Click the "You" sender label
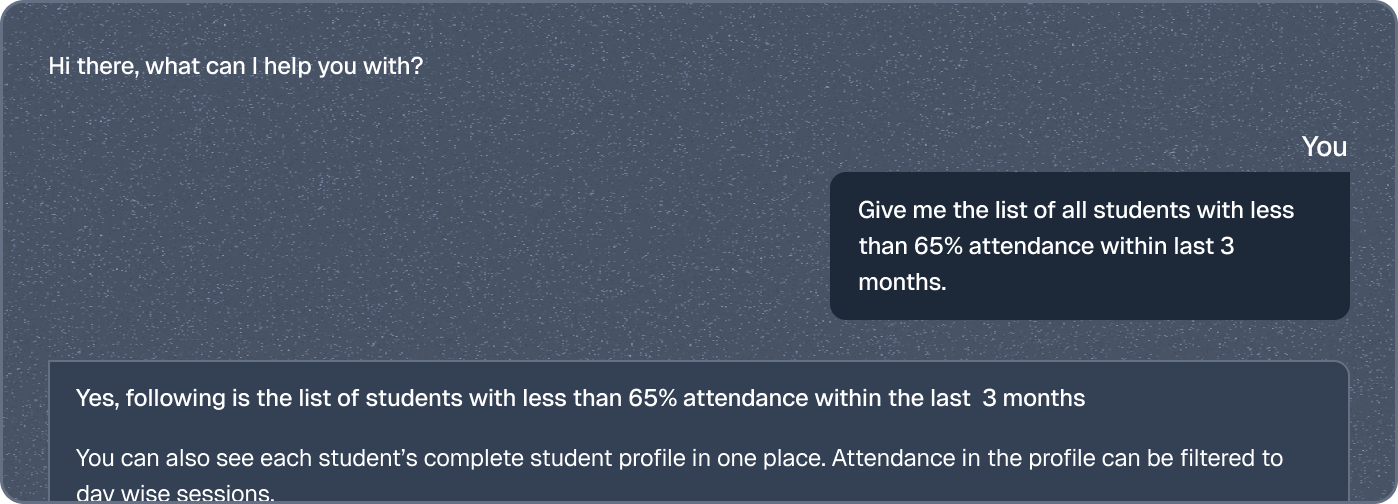 (1324, 147)
